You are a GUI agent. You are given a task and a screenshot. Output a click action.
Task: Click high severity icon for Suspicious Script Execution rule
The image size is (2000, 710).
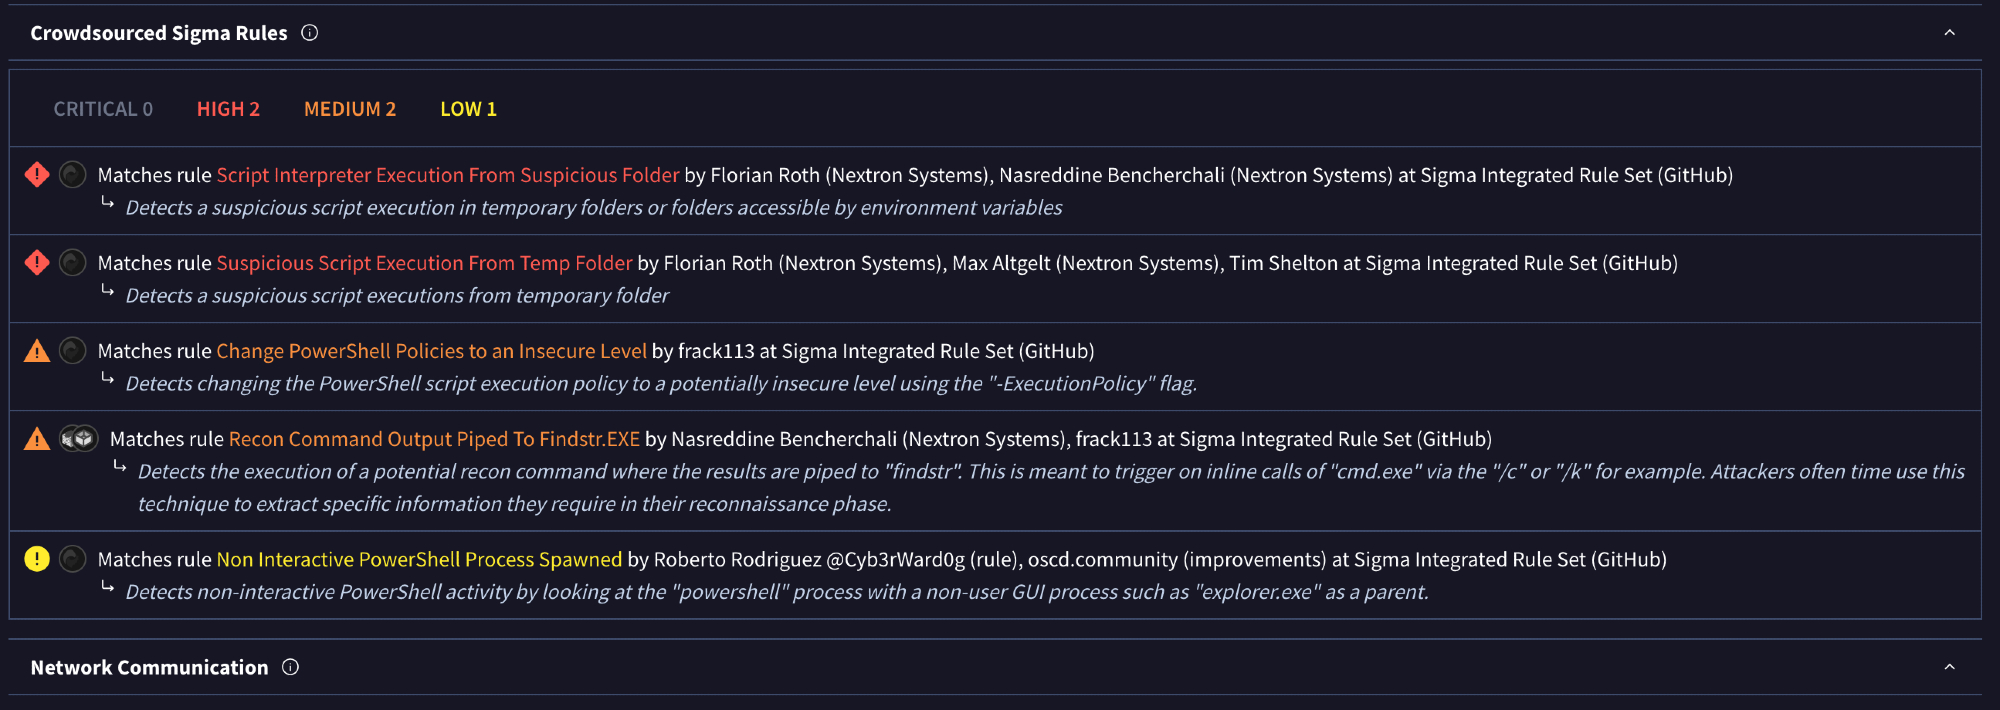pyautogui.click(x=37, y=263)
